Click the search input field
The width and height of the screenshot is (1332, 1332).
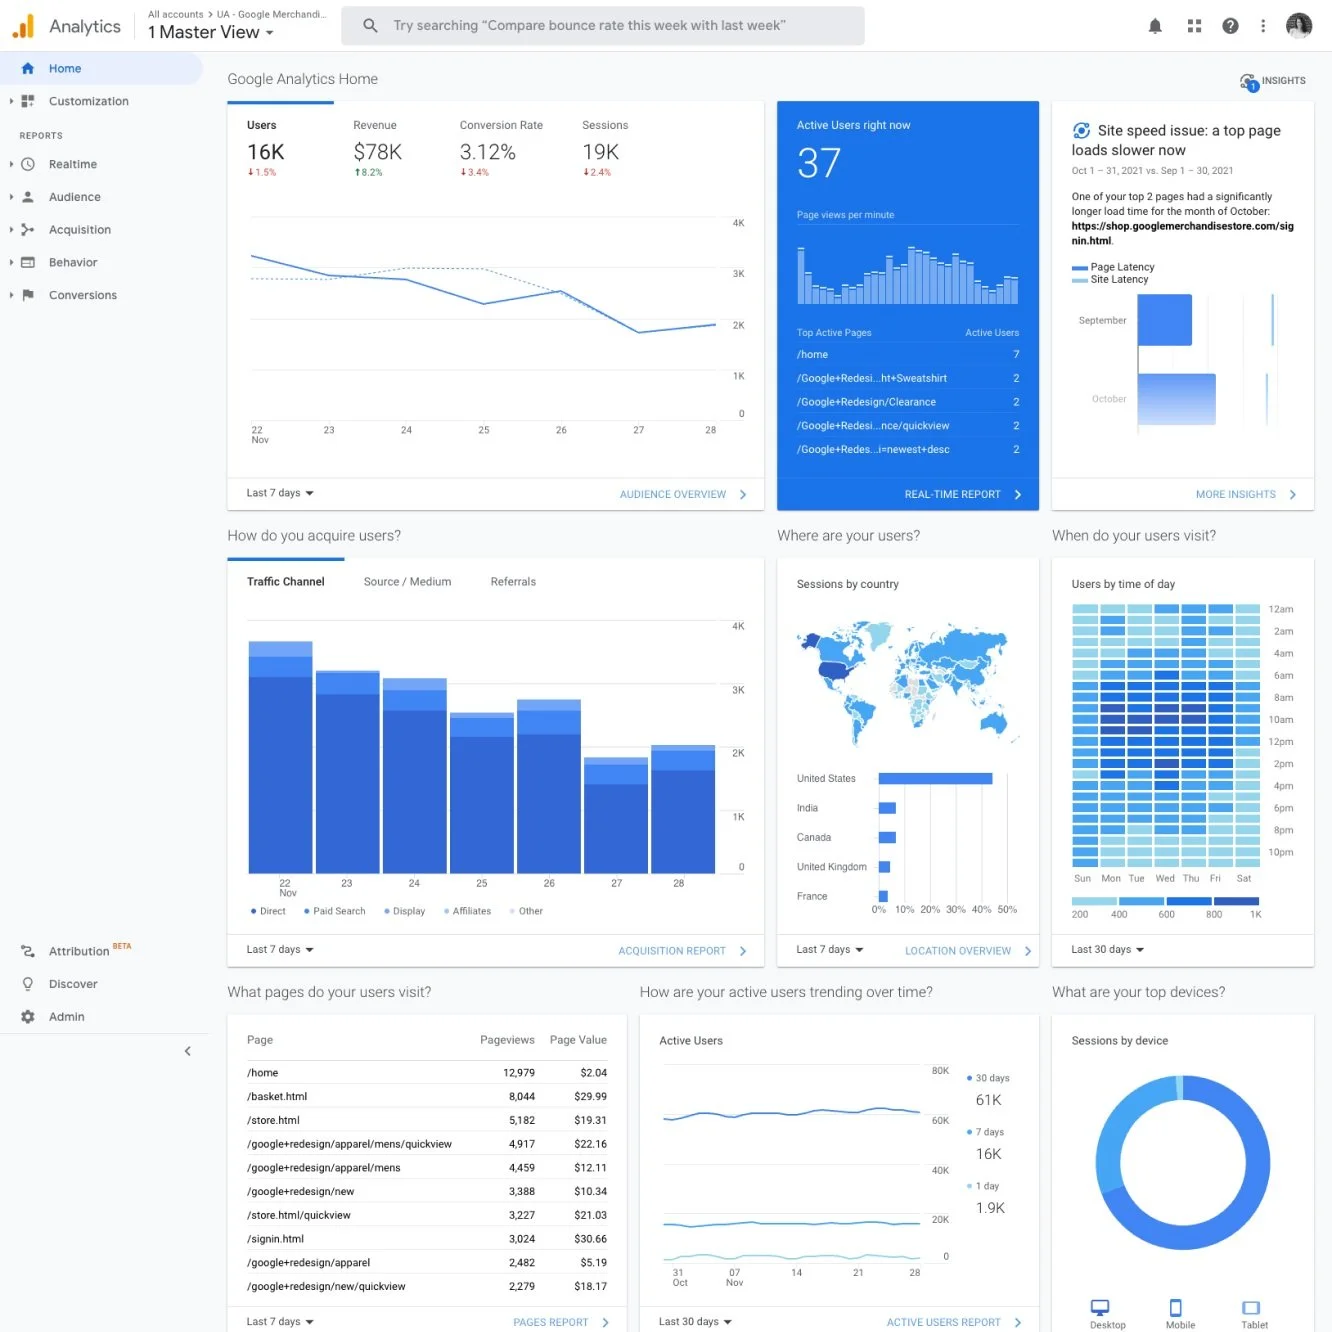pyautogui.click(x=603, y=26)
